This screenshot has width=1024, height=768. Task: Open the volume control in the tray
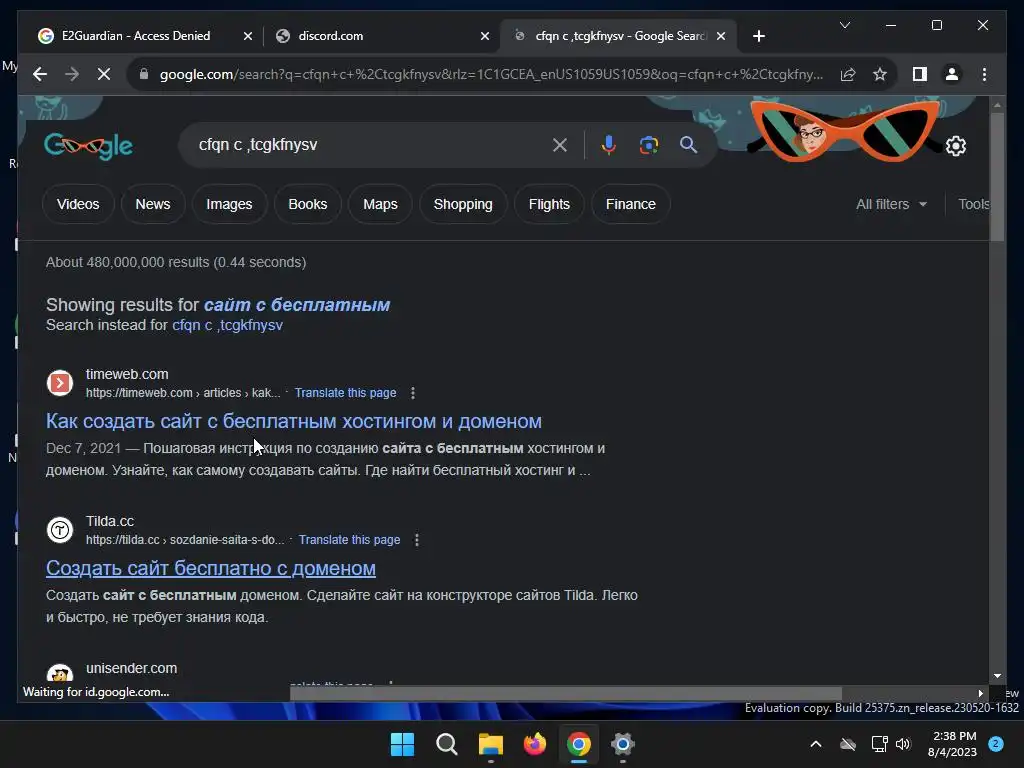tap(903, 744)
